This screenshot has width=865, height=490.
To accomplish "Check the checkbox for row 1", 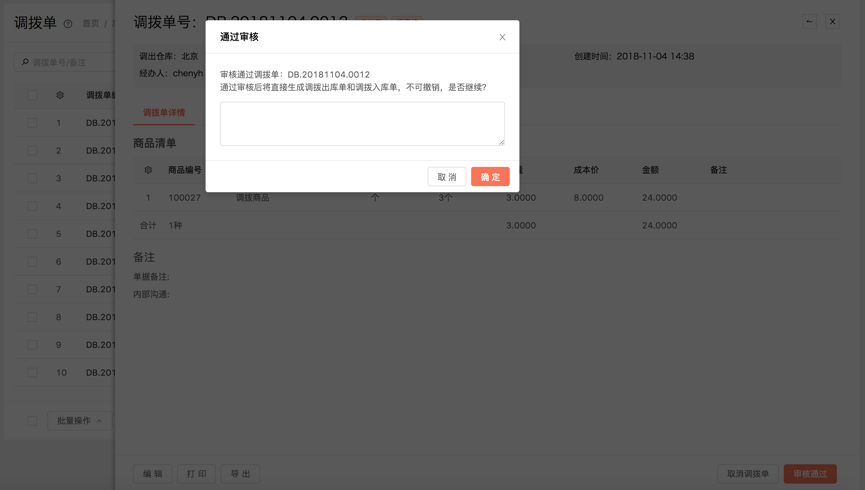I will pos(33,123).
